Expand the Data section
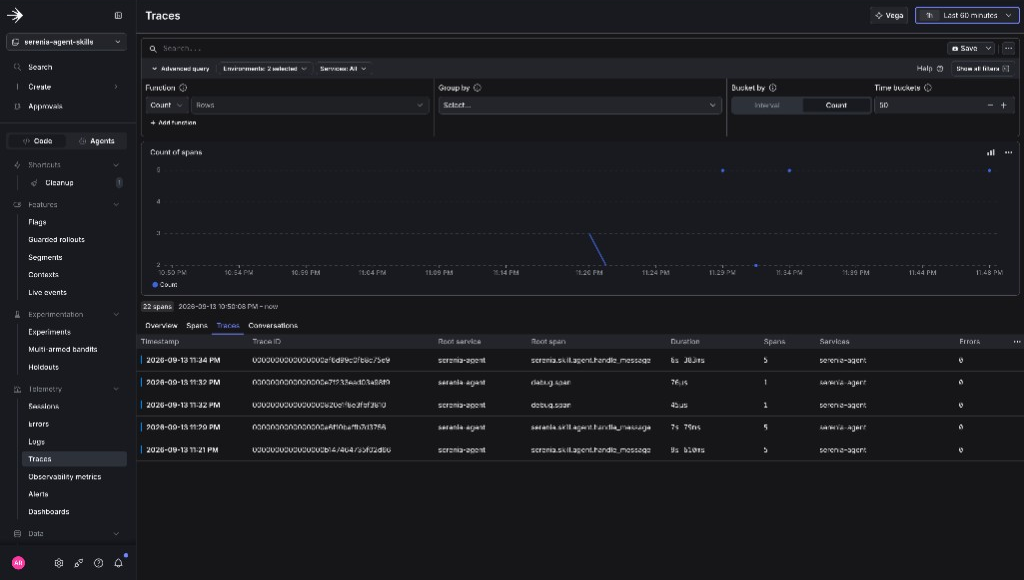 (x=116, y=534)
